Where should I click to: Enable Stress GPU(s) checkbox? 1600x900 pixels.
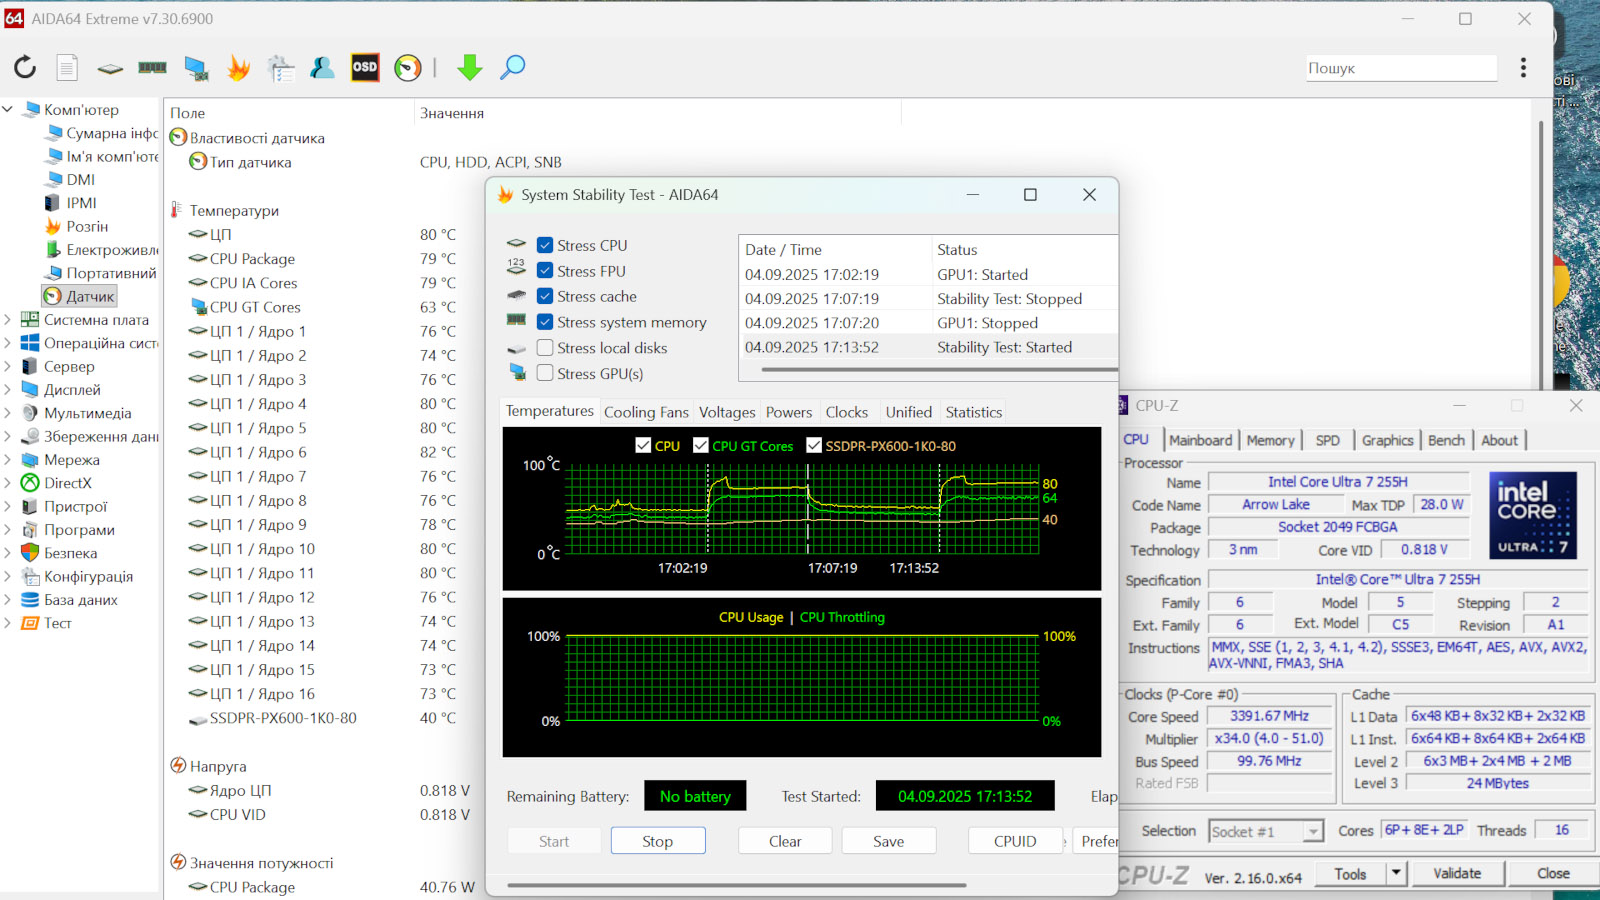[x=545, y=373]
